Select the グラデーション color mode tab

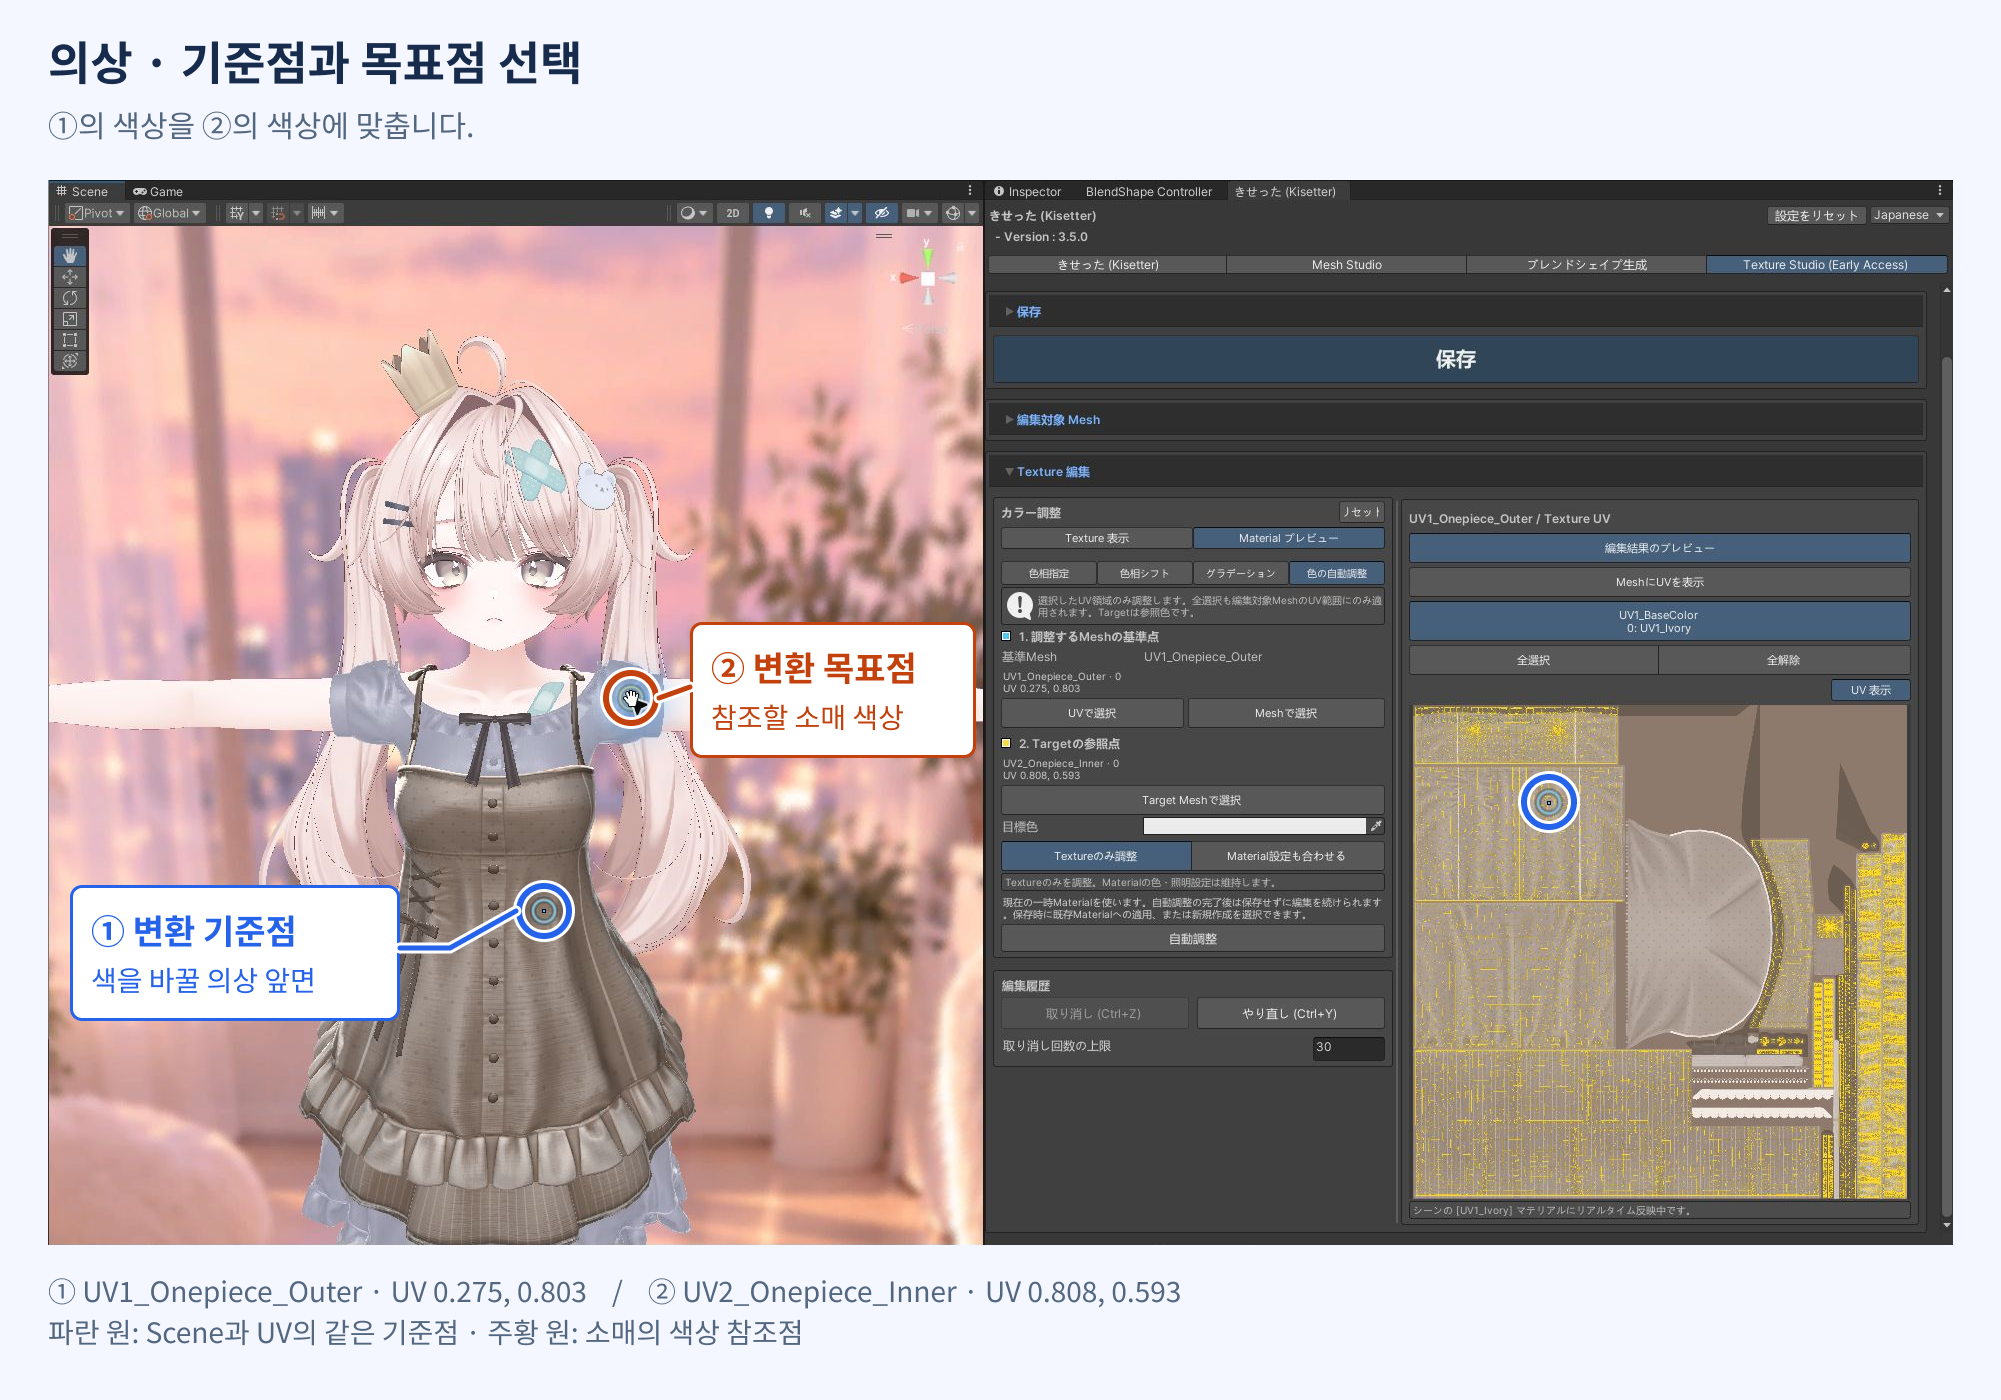[1240, 573]
